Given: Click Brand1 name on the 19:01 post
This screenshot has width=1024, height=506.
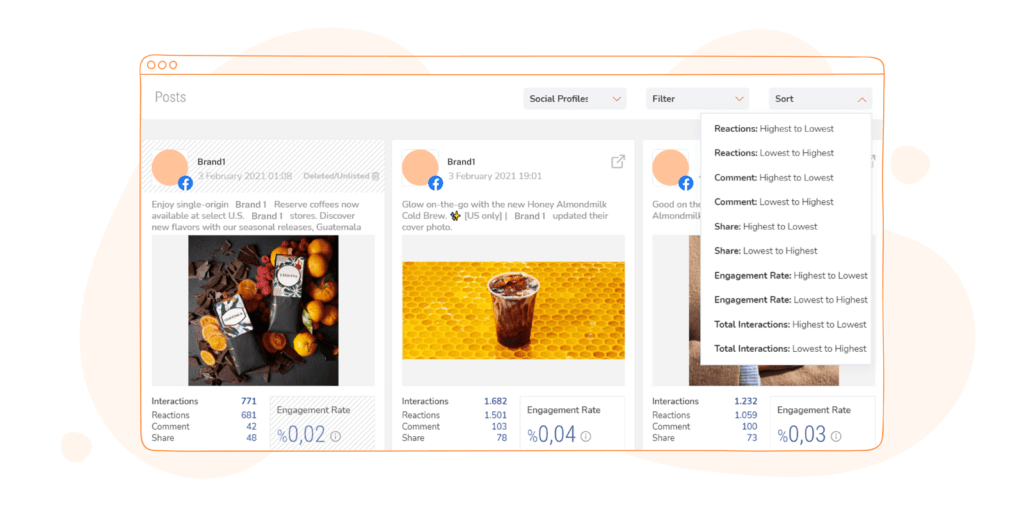Looking at the screenshot, I should click(x=461, y=162).
